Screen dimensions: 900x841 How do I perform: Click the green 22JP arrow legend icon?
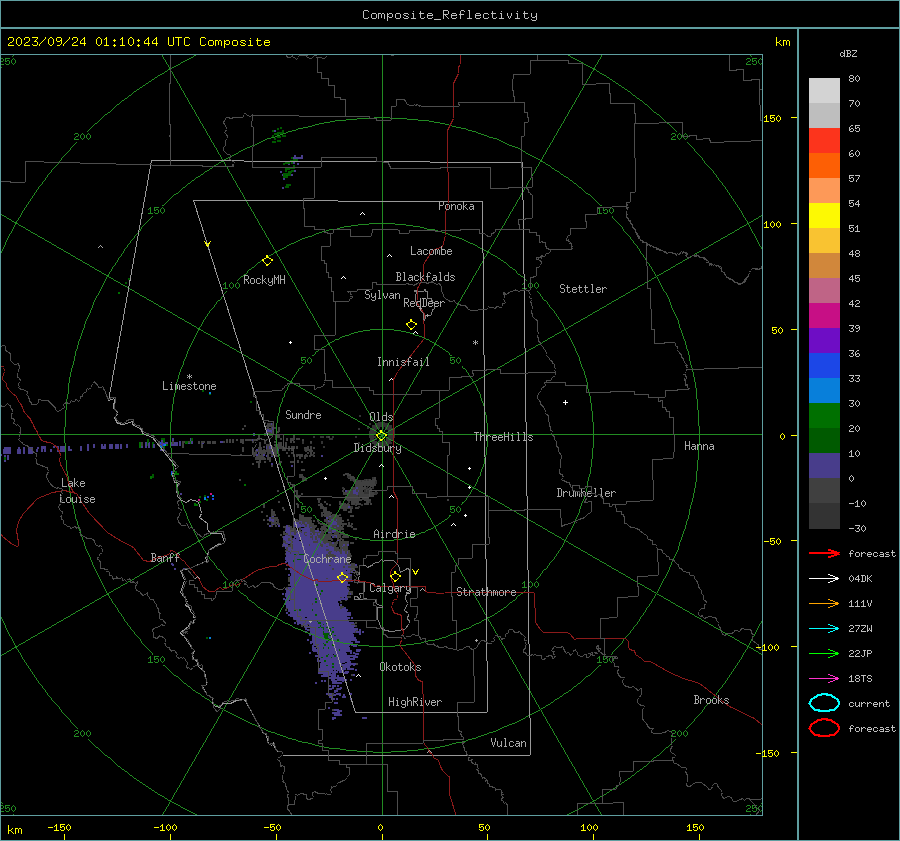[x=824, y=653]
